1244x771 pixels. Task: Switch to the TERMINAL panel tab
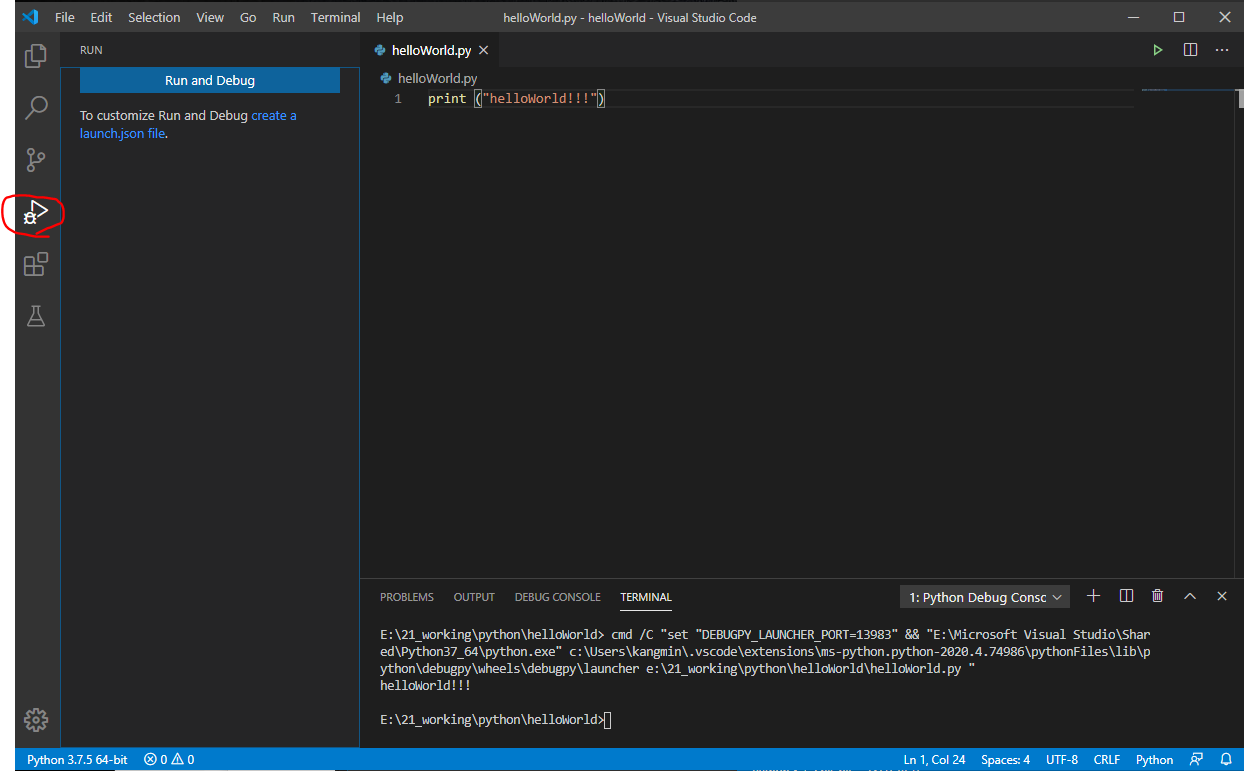pyautogui.click(x=646, y=597)
